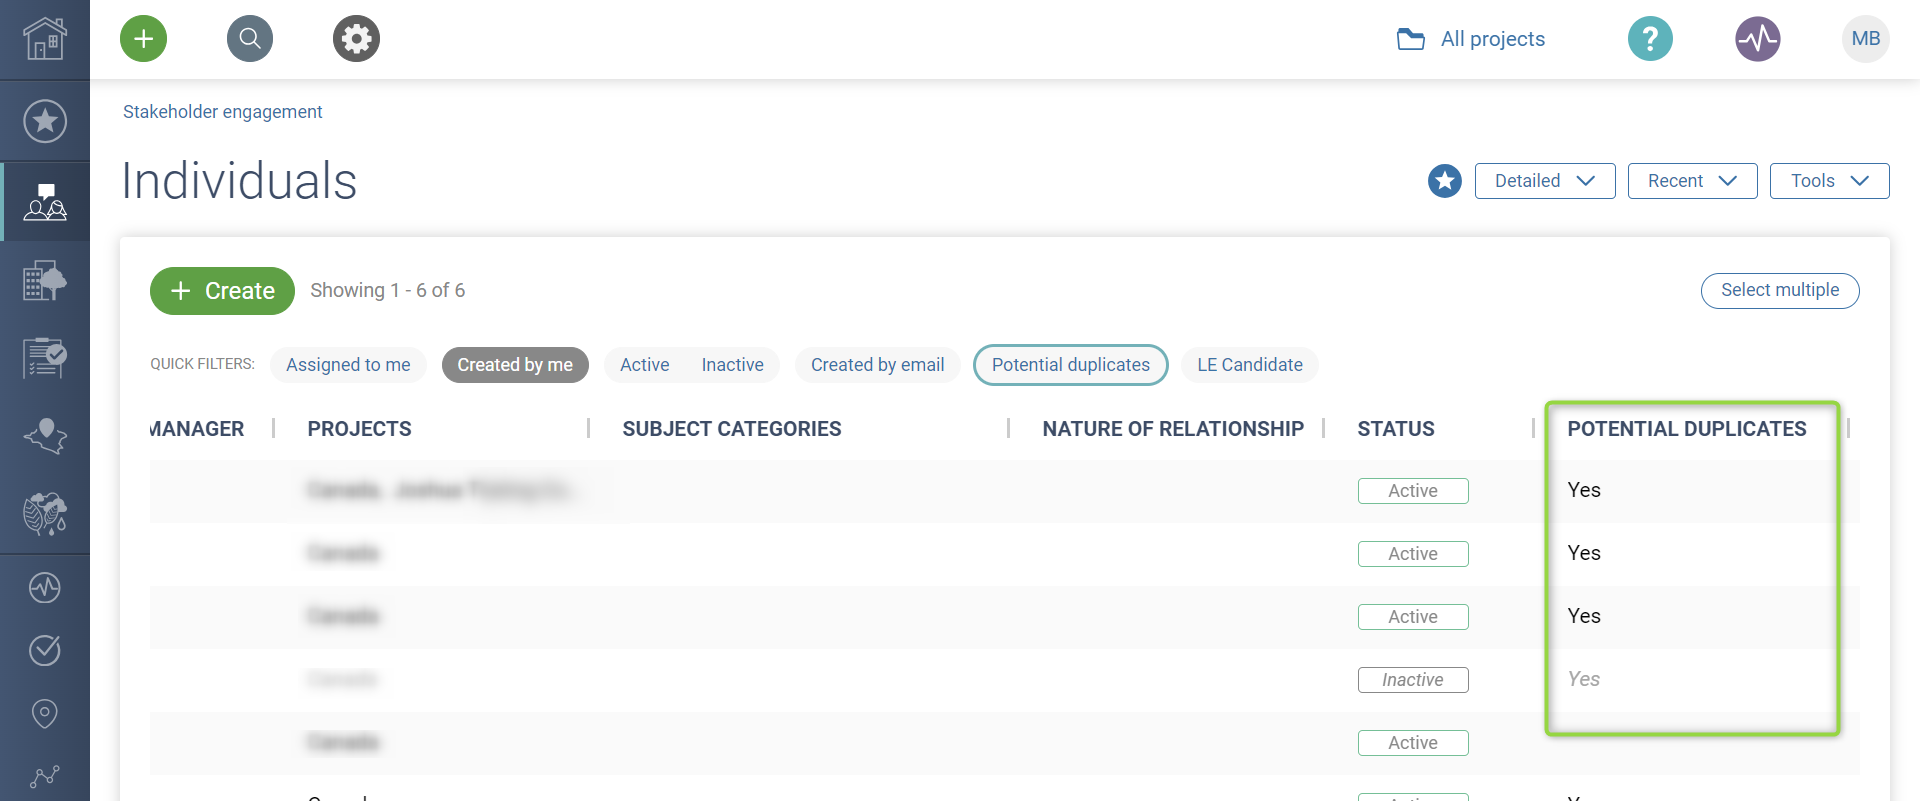Click the MB user avatar
The width and height of the screenshot is (1920, 801).
[x=1865, y=39]
